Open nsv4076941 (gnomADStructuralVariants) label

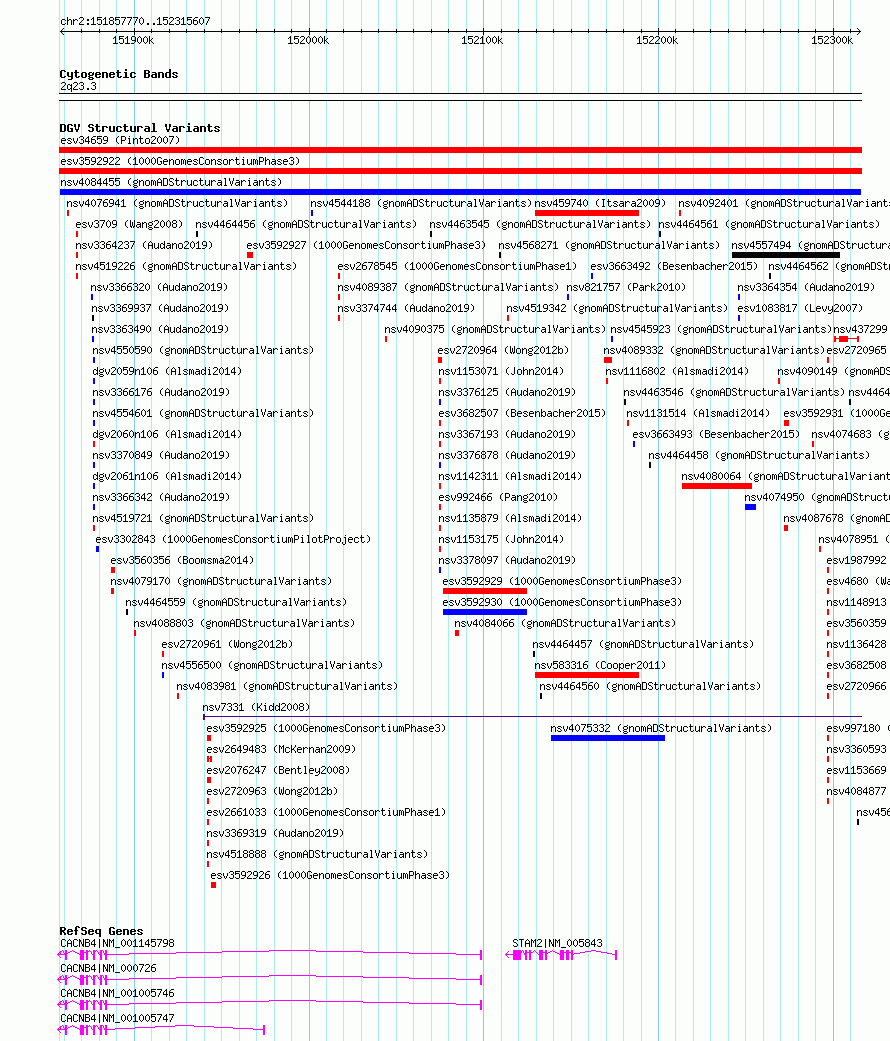[x=177, y=203]
